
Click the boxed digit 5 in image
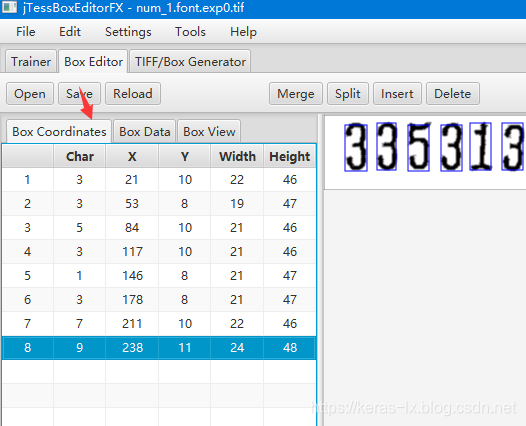coord(419,147)
